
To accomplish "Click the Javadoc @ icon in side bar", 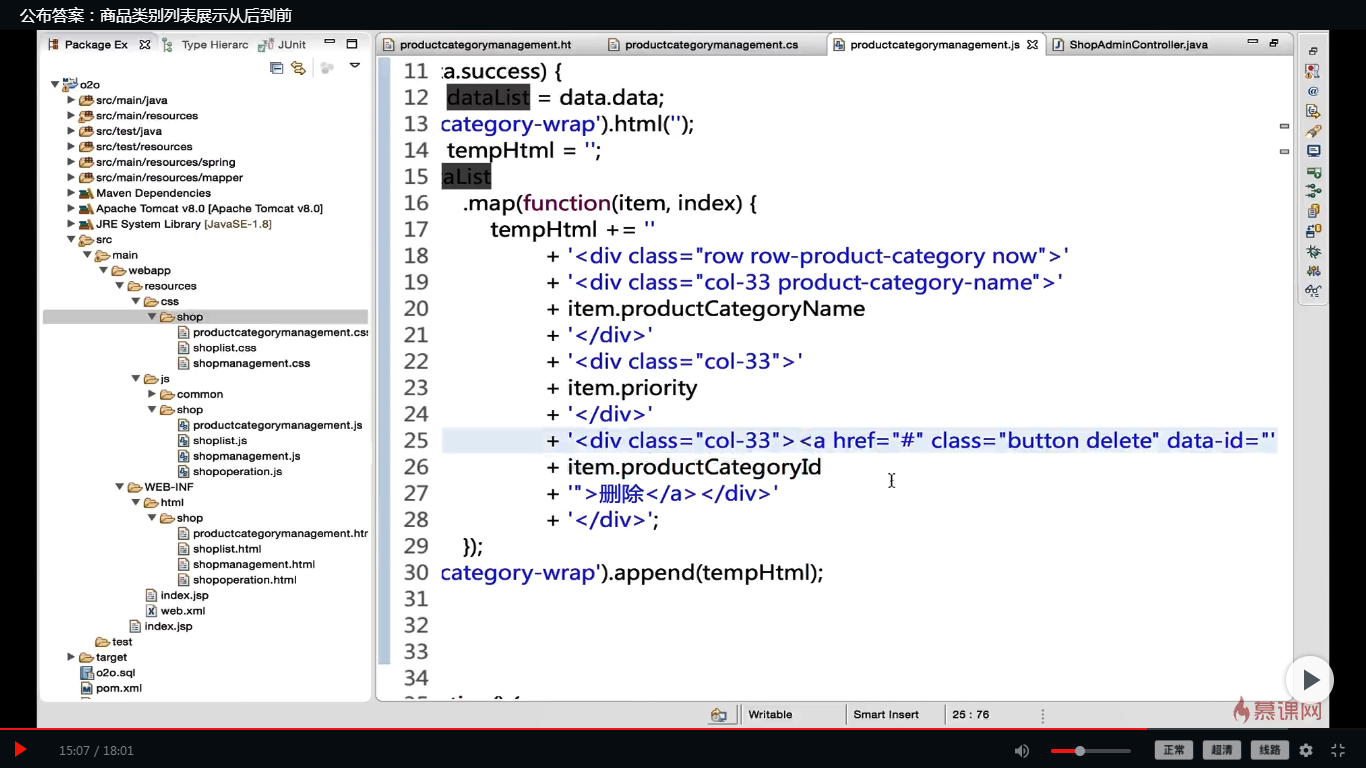I will 1313,91.
